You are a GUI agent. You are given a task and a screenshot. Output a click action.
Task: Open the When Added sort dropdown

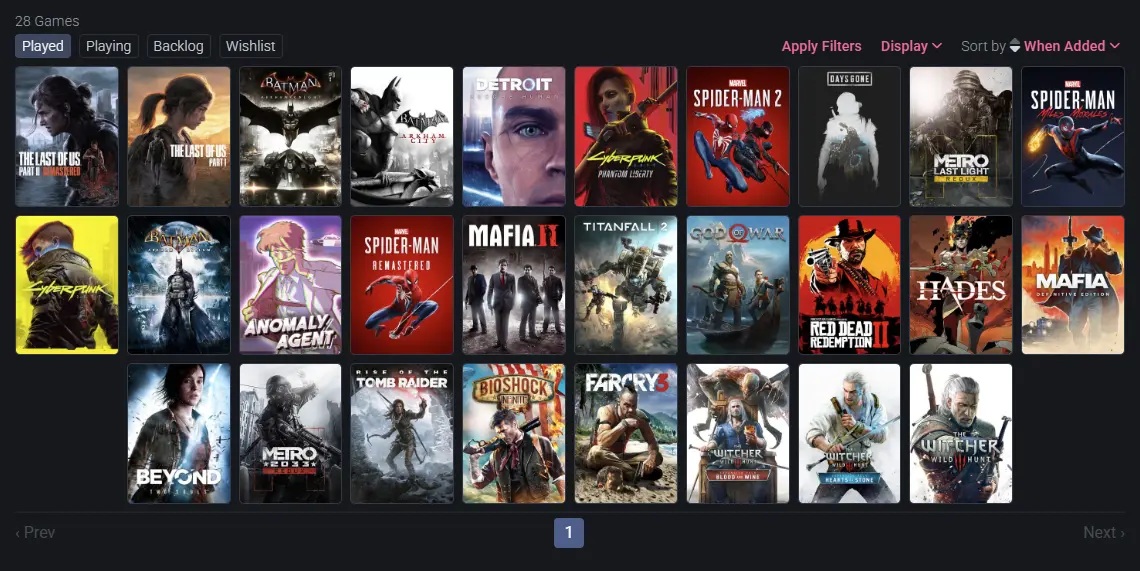point(1072,46)
